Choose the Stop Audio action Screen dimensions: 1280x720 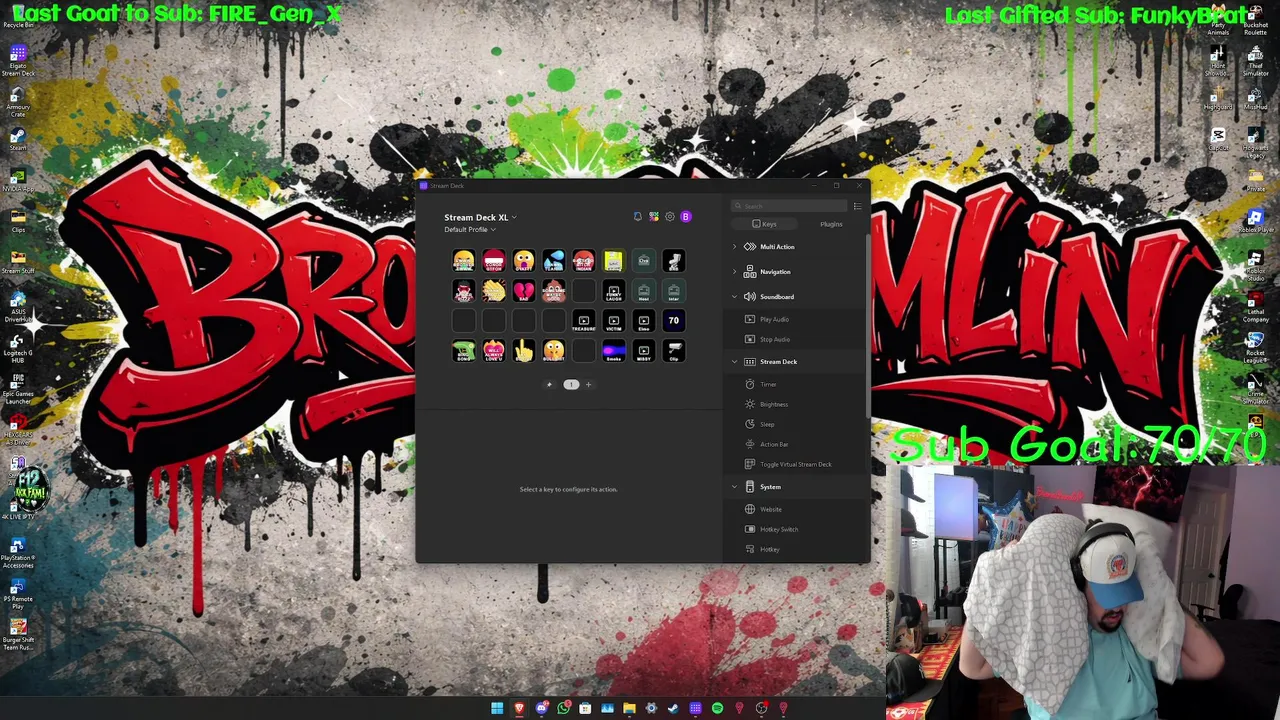coord(774,339)
